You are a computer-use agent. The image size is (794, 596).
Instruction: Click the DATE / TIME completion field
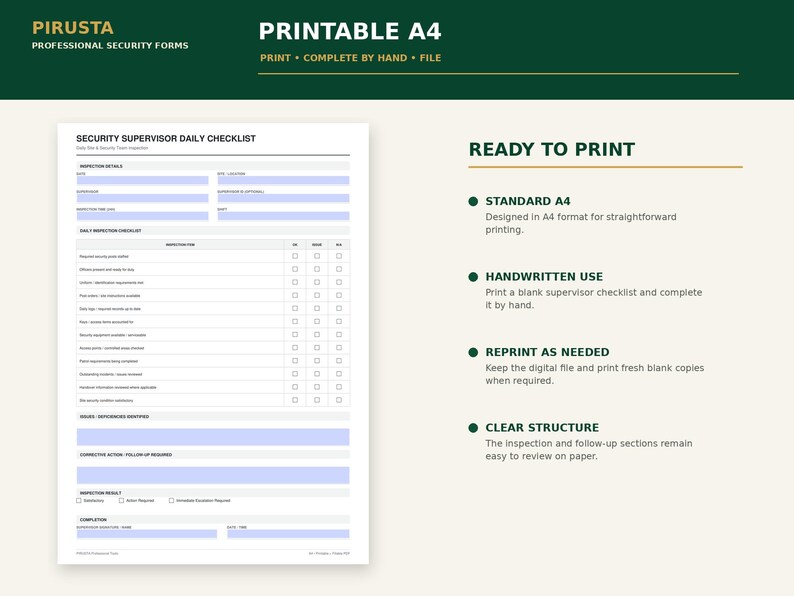288,534
